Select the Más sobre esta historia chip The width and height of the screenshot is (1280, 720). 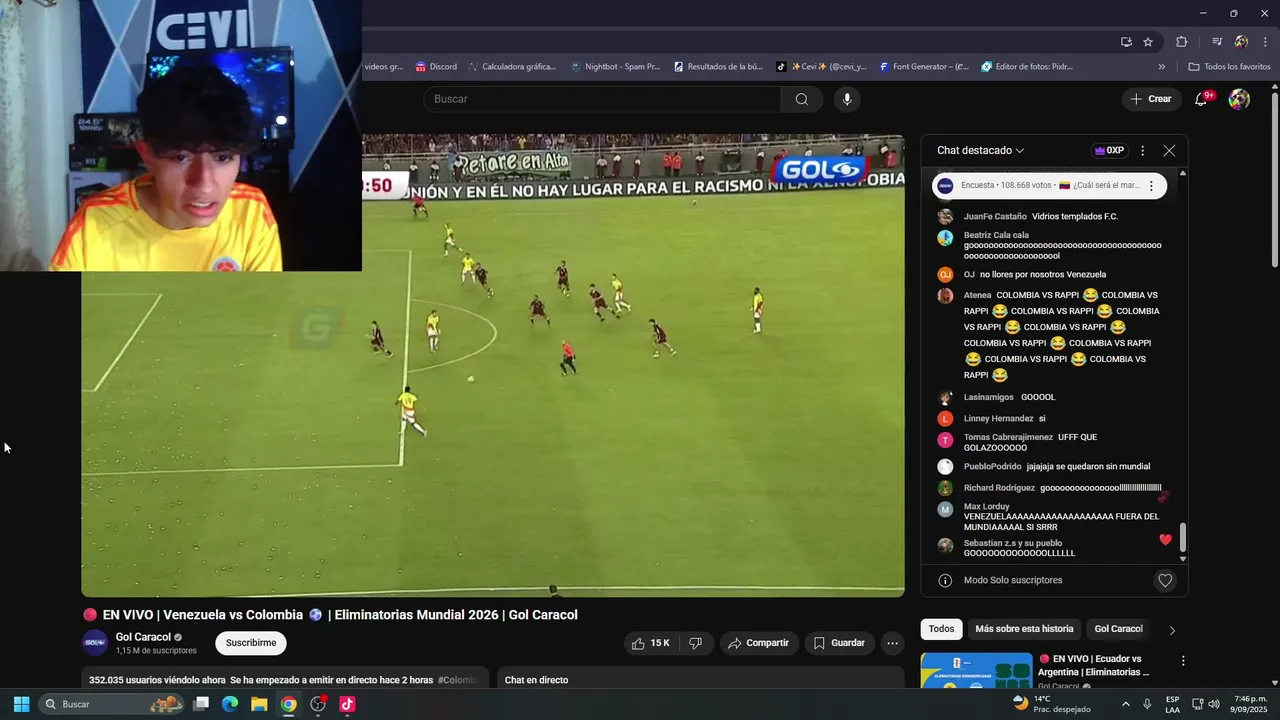click(x=1024, y=629)
